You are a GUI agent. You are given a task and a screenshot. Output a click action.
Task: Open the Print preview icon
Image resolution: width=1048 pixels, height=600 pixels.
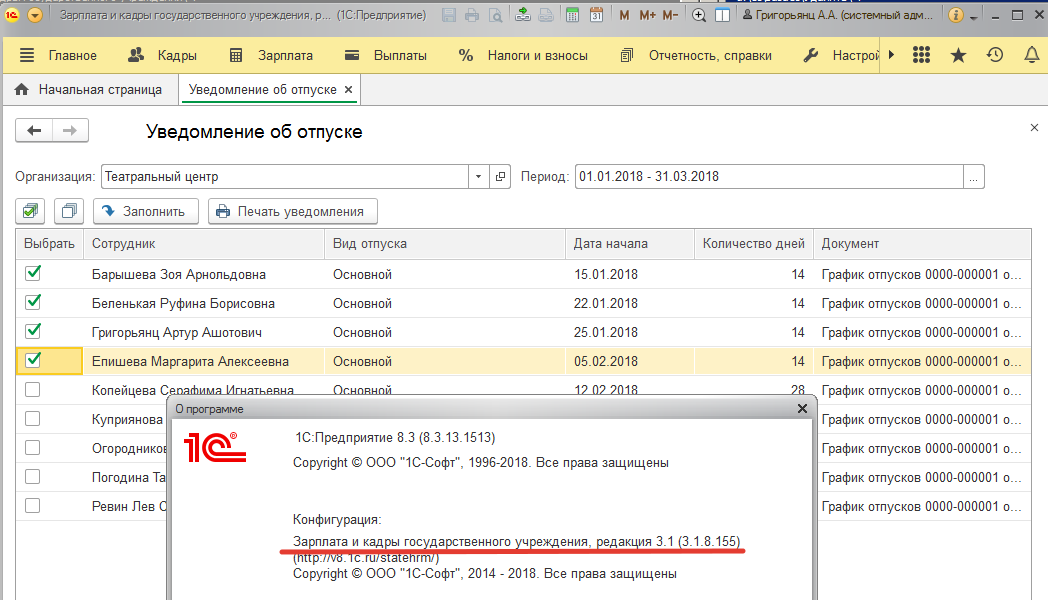(x=495, y=15)
